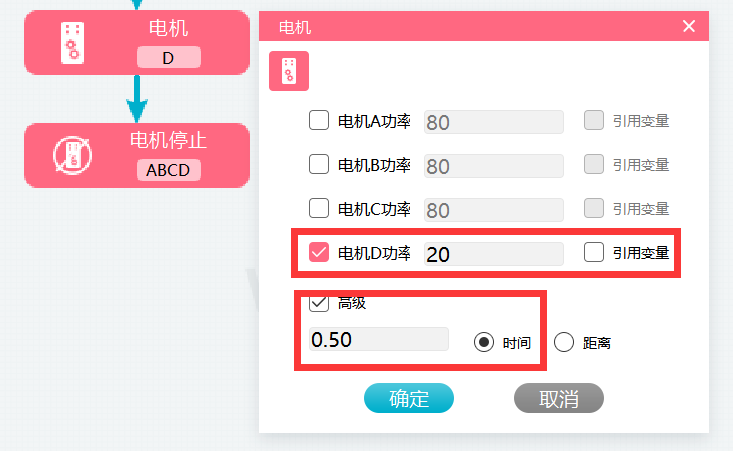Close the 电机 dialog
This screenshot has width=733, height=451.
point(689,26)
